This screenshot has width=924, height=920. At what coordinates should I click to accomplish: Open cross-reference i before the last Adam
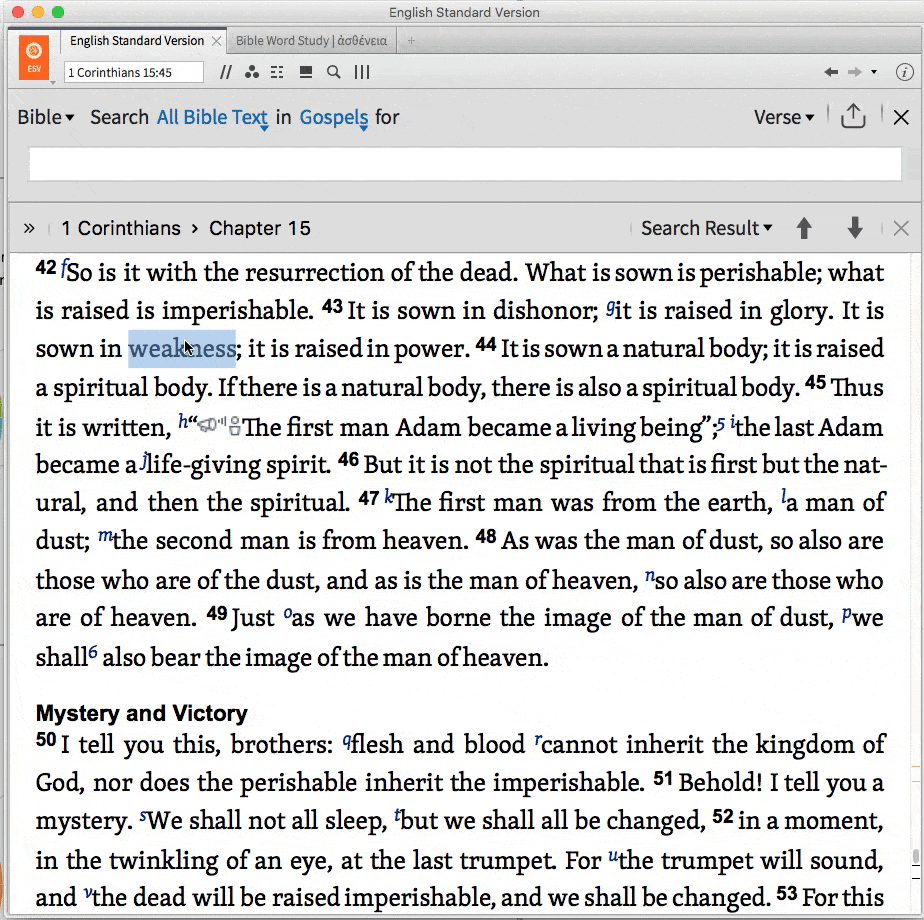pyautogui.click(x=732, y=420)
